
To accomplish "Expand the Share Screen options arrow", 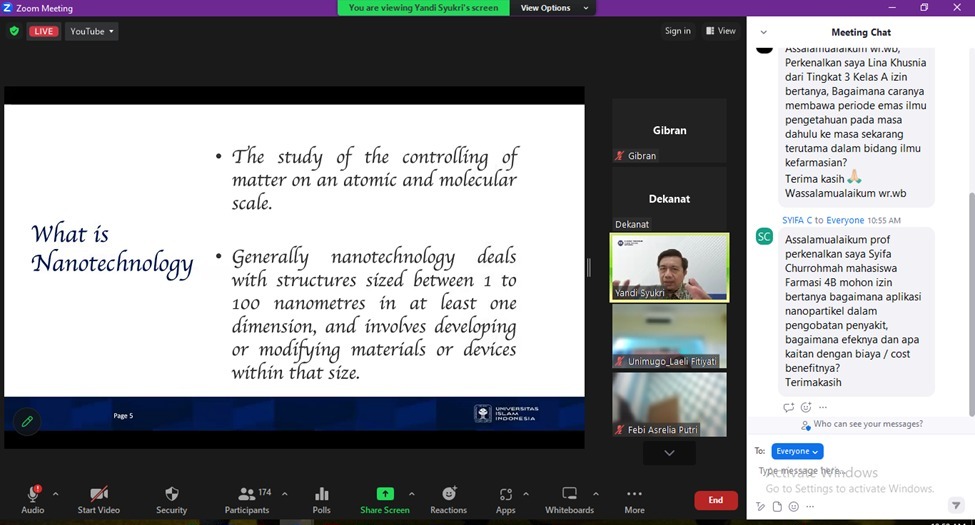I will click(x=412, y=494).
